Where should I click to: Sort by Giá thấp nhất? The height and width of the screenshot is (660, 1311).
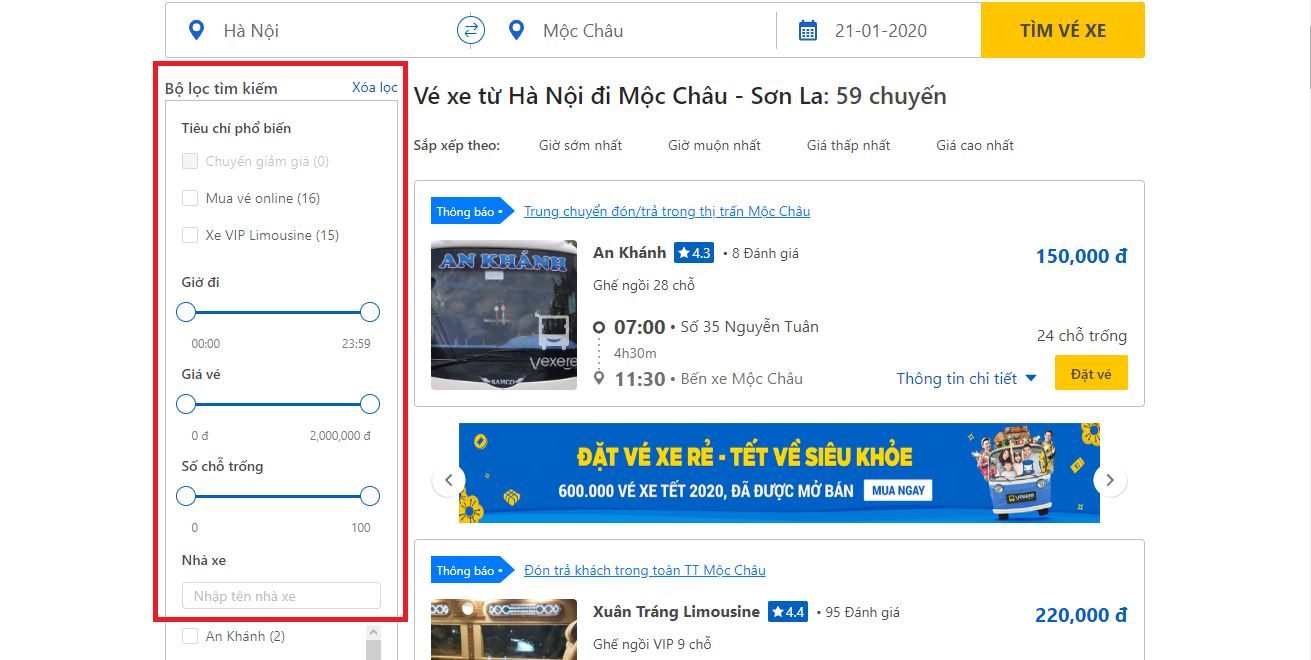coord(848,145)
